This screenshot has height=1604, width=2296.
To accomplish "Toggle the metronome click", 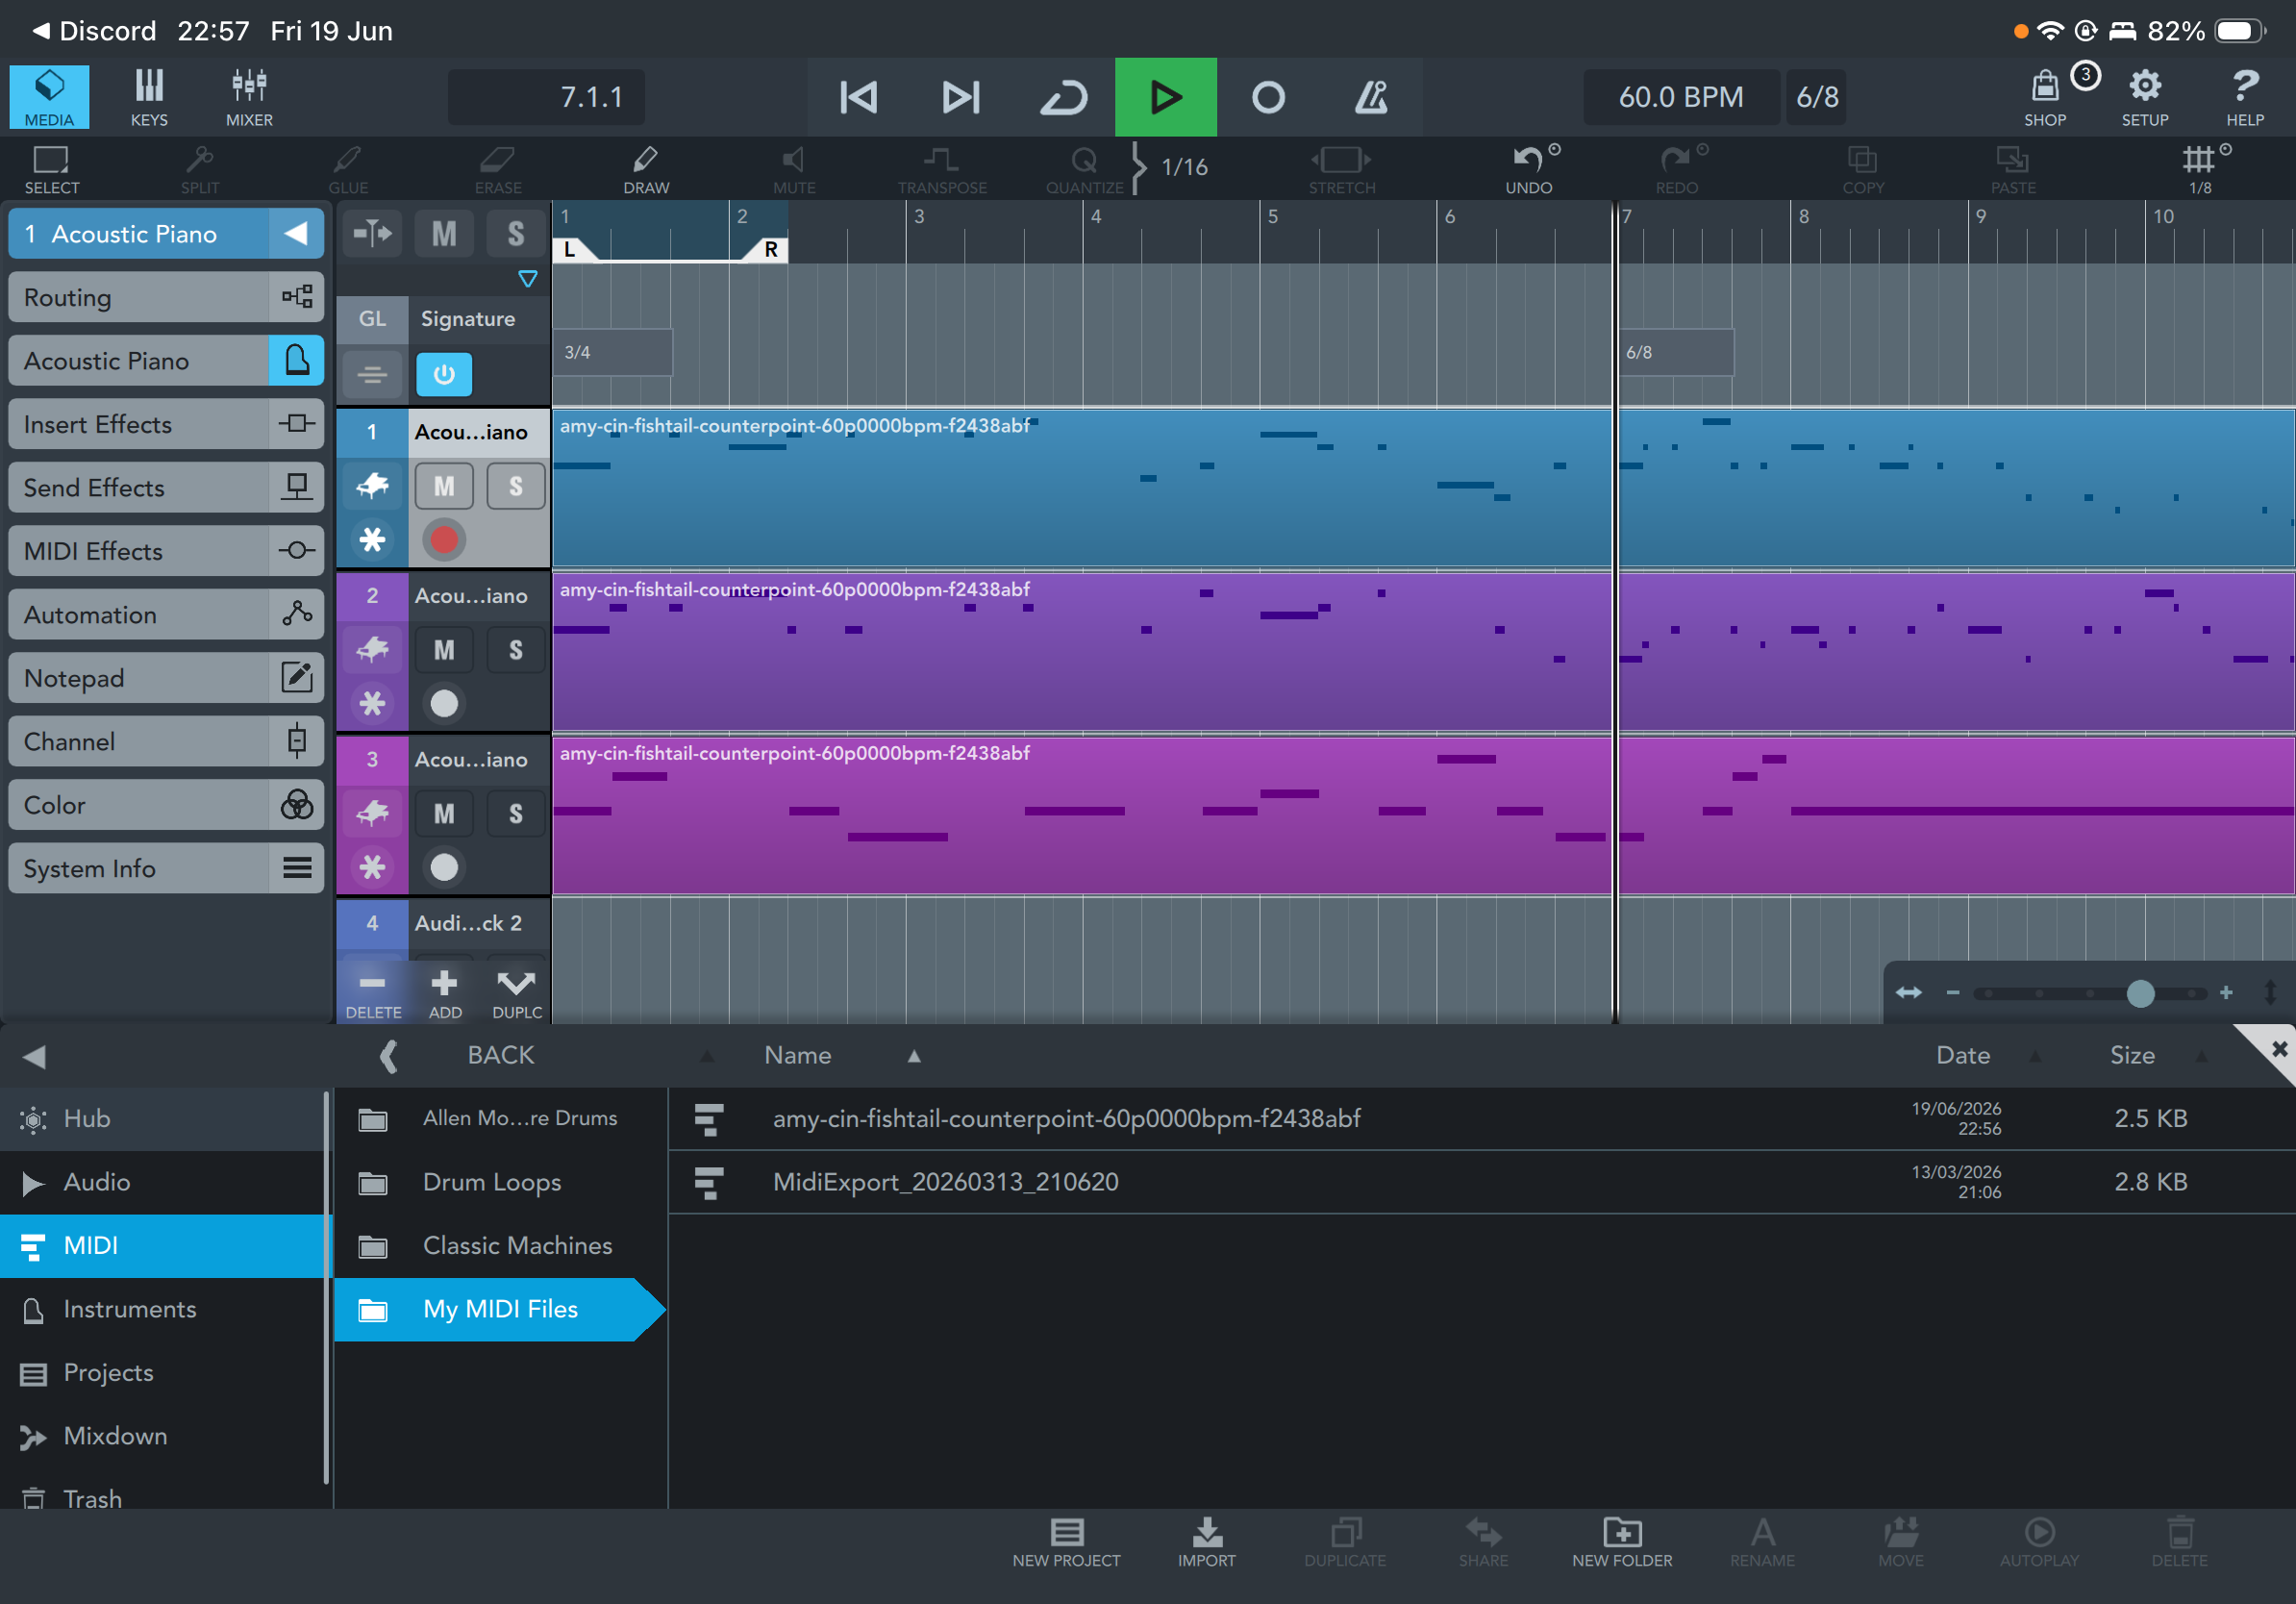I will coord(1371,97).
